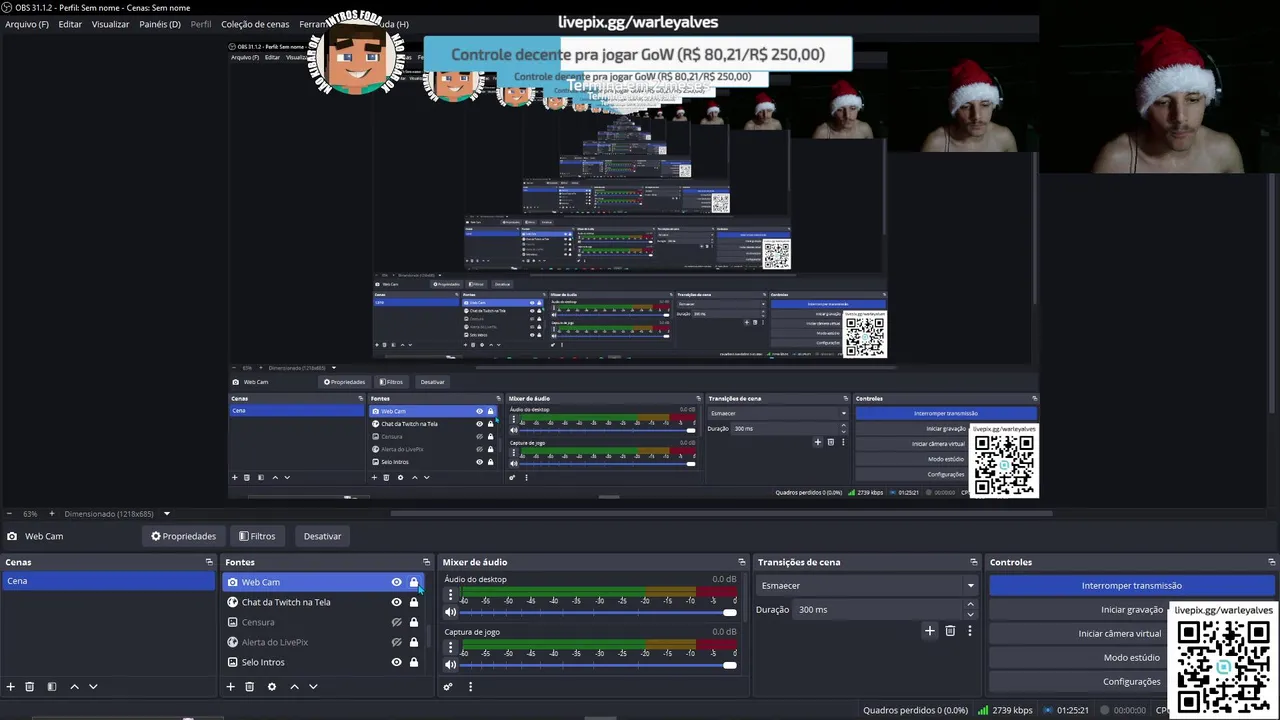Image resolution: width=1280 pixels, height=720 pixels.
Task: Unlock the Censura source
Action: tap(414, 622)
